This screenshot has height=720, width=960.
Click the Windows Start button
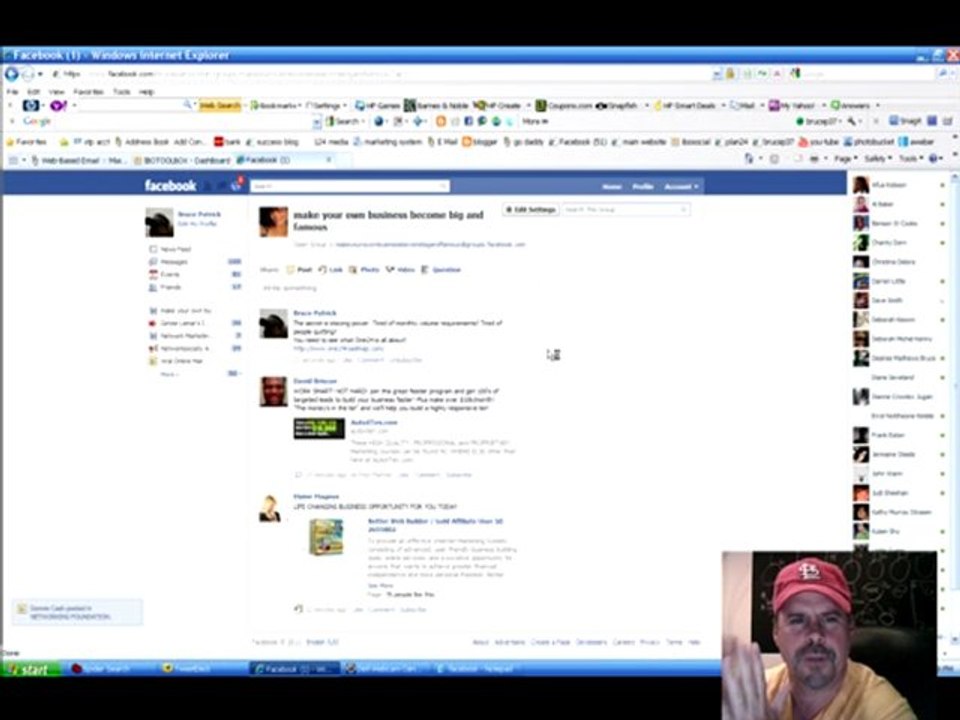click(x=31, y=669)
